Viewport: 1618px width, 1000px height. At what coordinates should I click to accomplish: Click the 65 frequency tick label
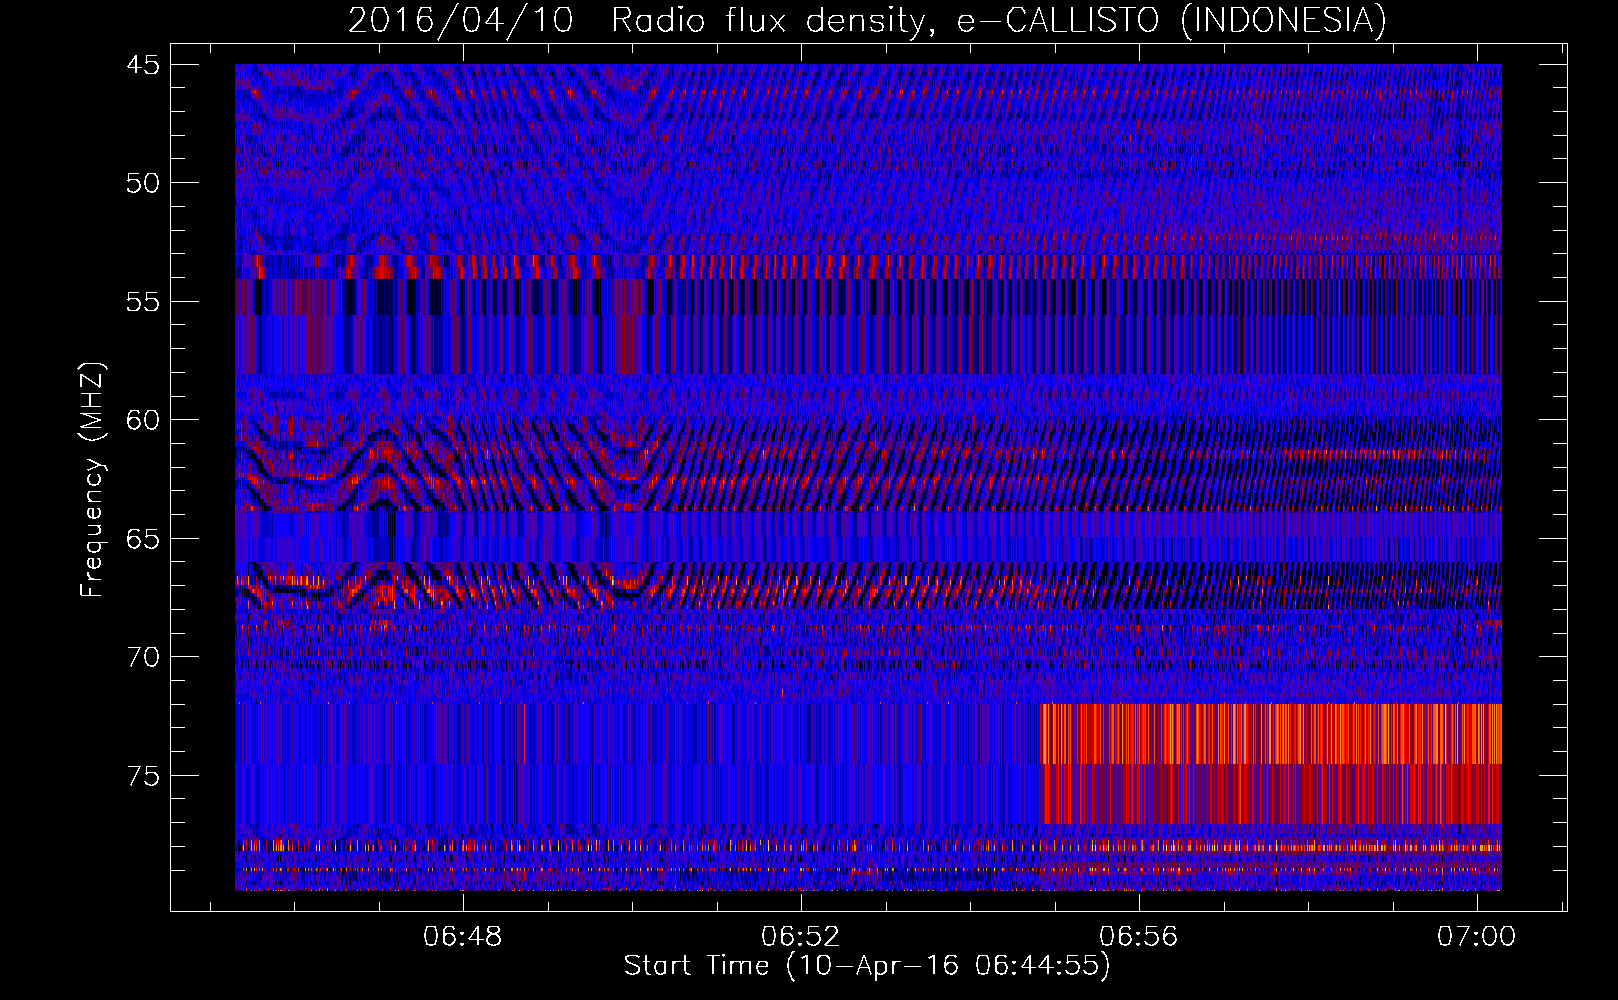pos(142,539)
